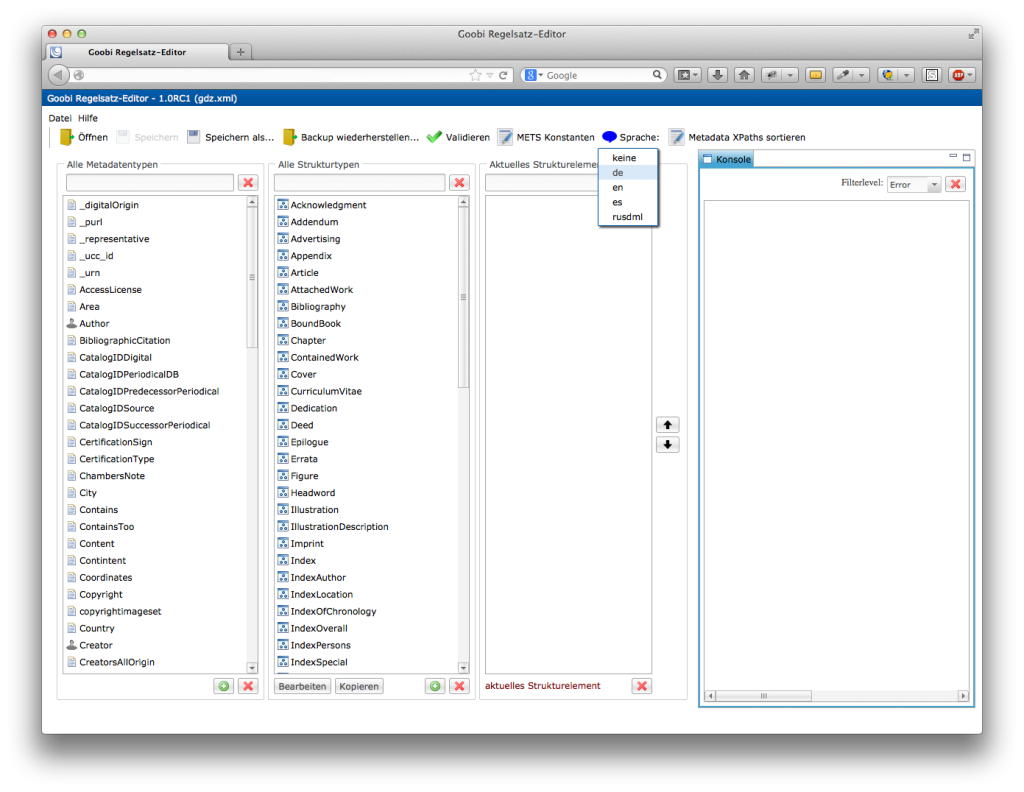
Task: Move element down with arrow button
Action: point(667,445)
